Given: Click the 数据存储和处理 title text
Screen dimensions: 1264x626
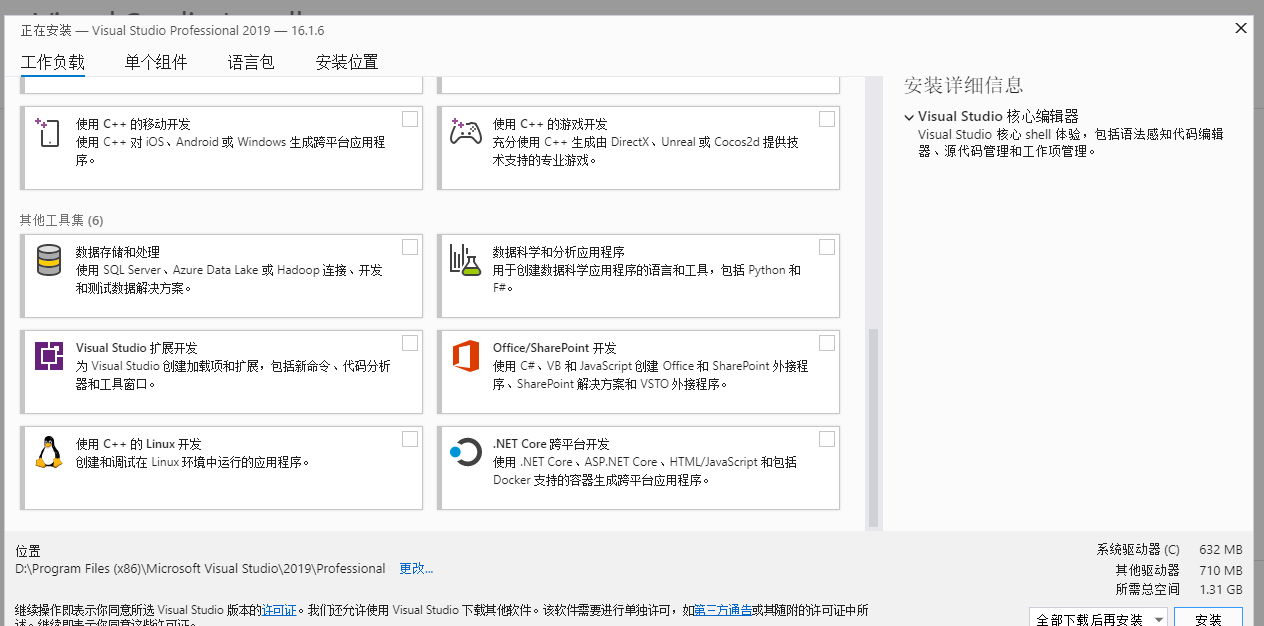Looking at the screenshot, I should tap(118, 252).
